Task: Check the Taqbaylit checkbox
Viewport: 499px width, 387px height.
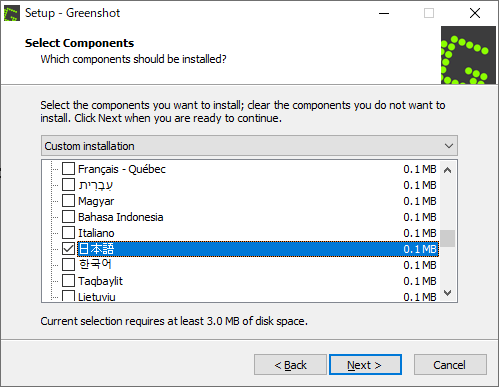Action: pyautogui.click(x=68, y=281)
